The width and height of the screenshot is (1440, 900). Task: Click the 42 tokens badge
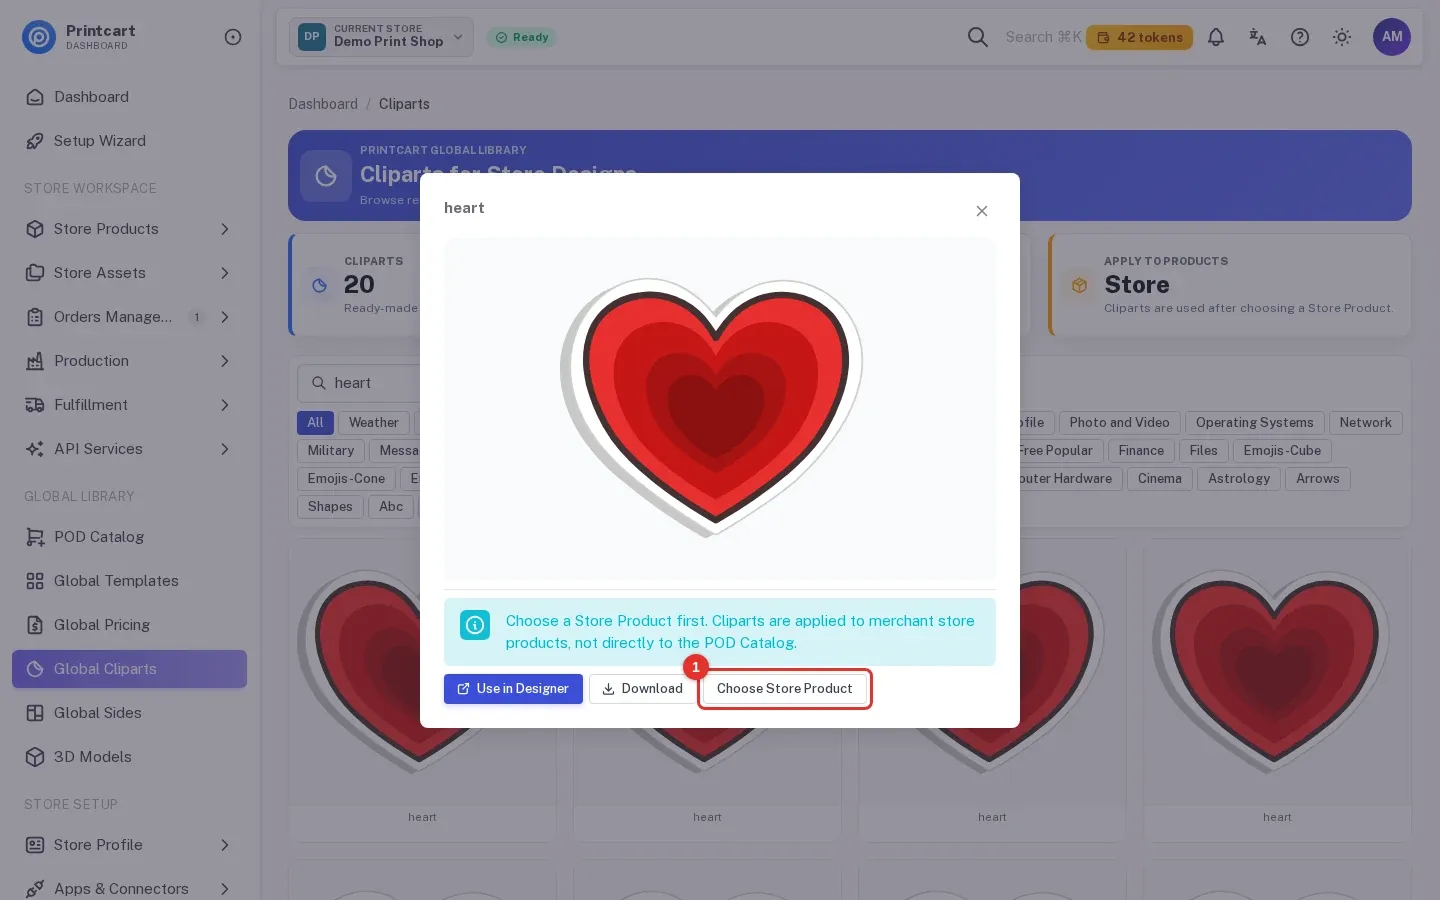pos(1139,37)
